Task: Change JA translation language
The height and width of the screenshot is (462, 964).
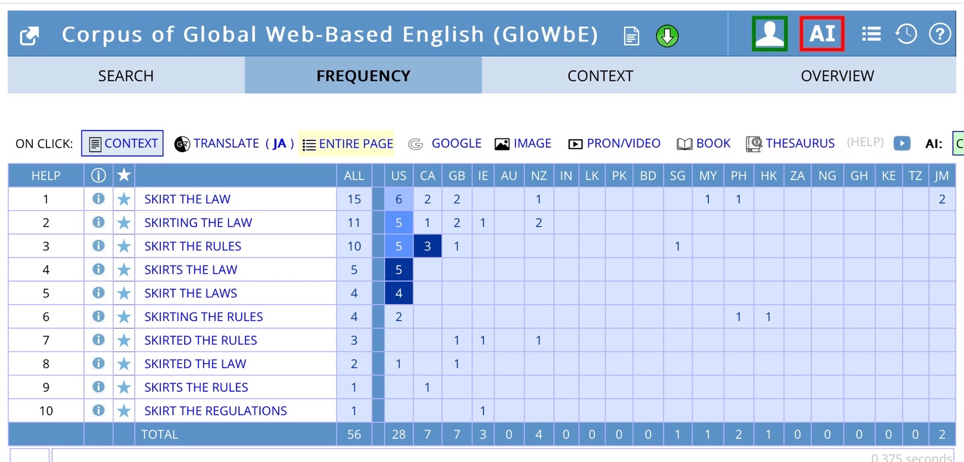Action: coord(279,143)
